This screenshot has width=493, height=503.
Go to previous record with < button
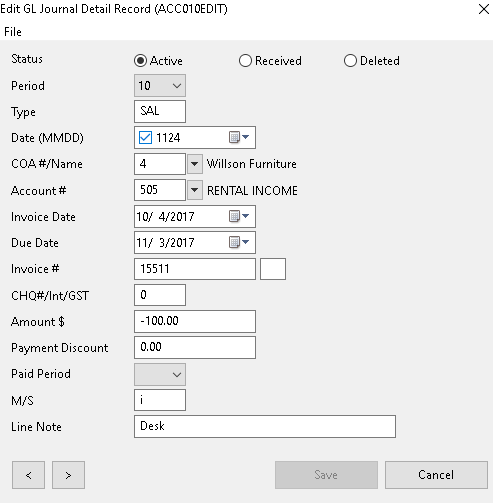pos(28,475)
